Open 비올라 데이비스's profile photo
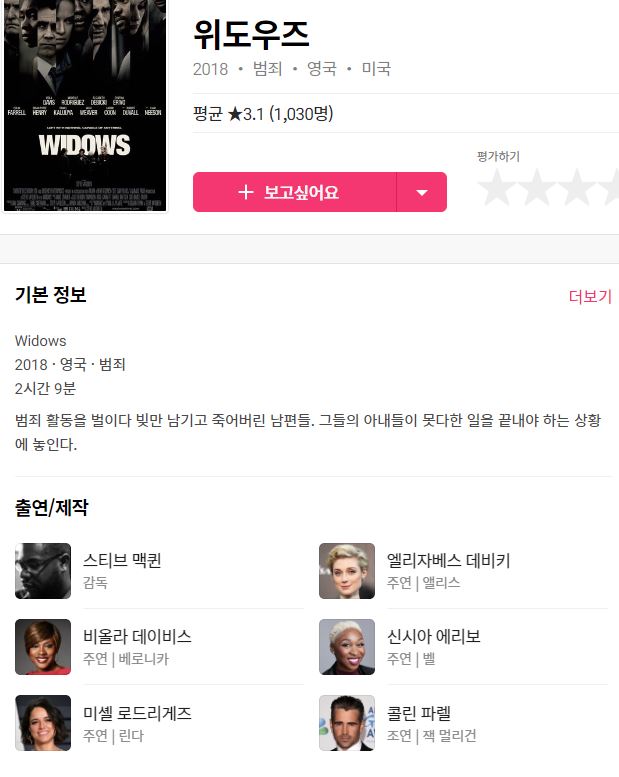Image resolution: width=619 pixels, height=777 pixels. coord(43,647)
